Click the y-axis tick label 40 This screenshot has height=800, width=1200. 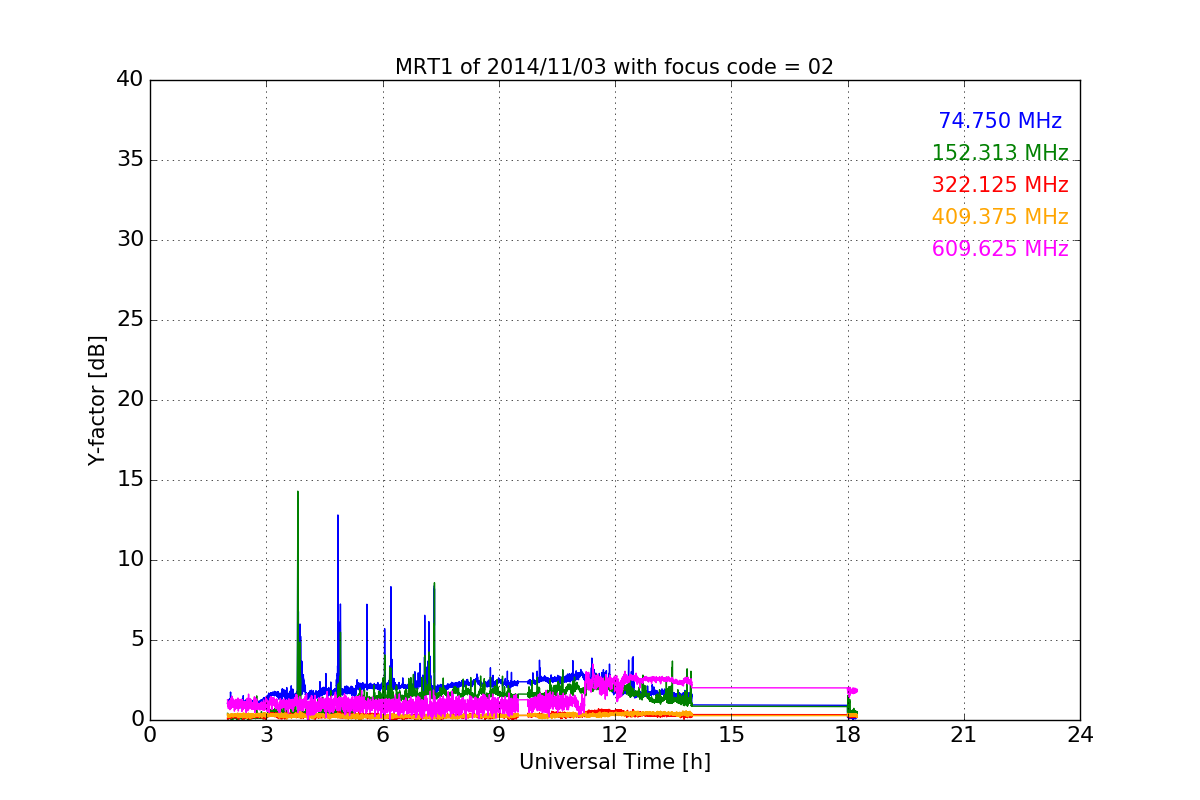coord(129,80)
